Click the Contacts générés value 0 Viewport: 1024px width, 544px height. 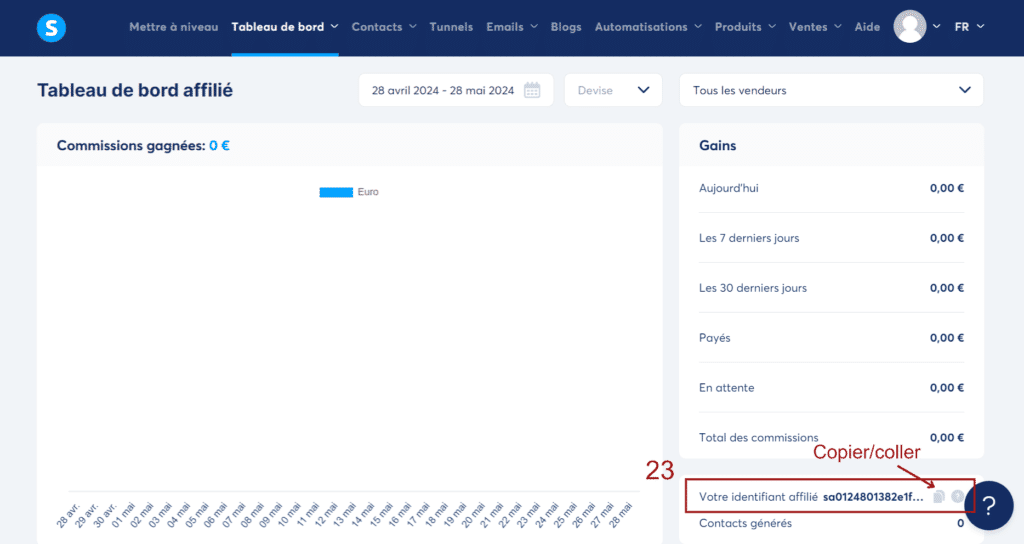(x=961, y=523)
